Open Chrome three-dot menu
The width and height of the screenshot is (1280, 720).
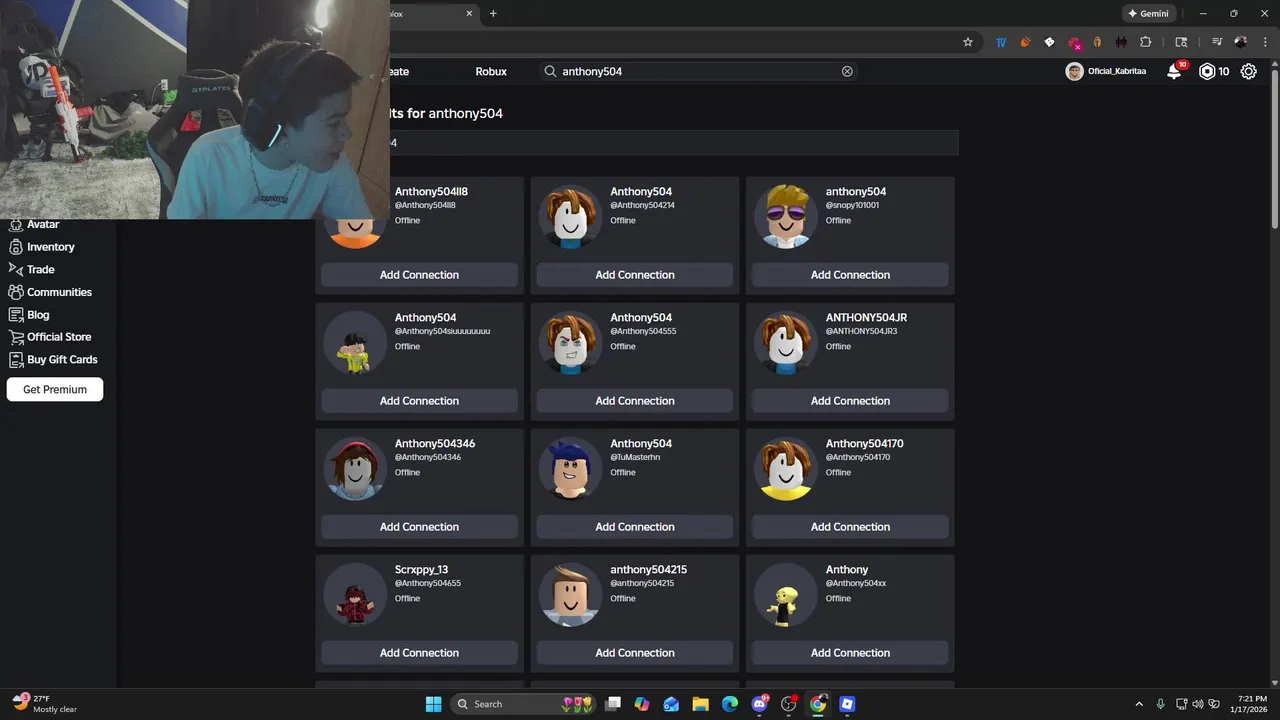(x=1263, y=42)
